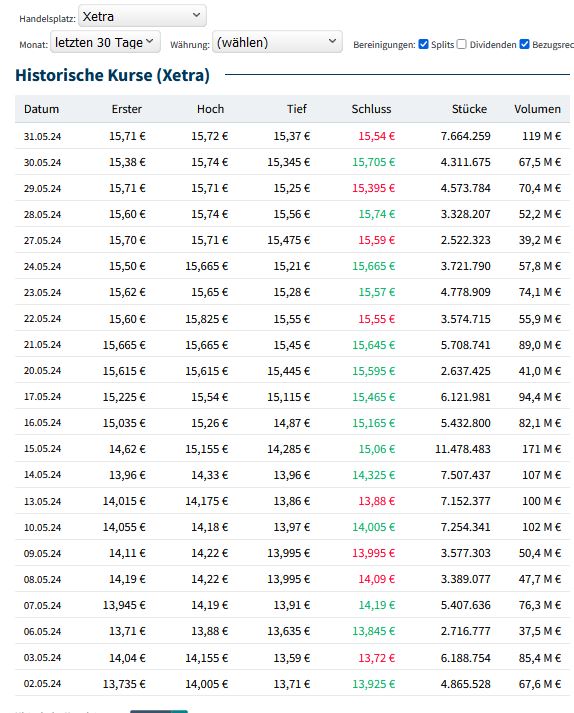Click the Volumen column header

[x=537, y=109]
